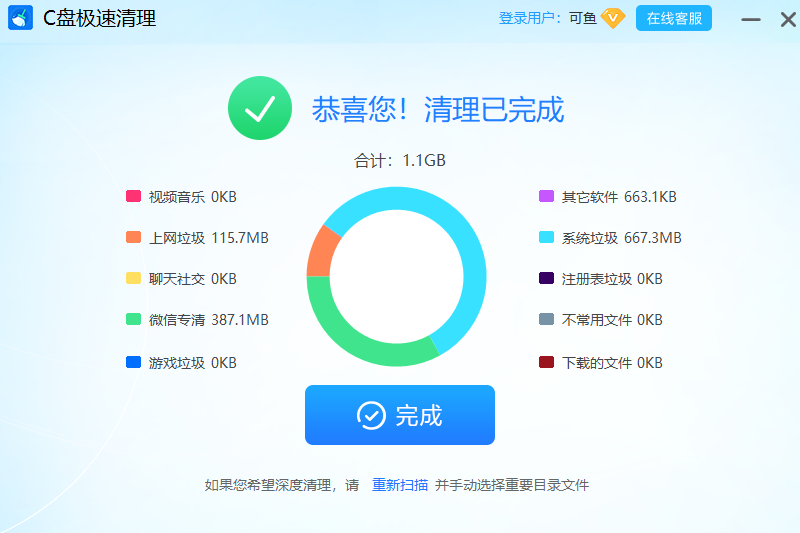Click the cyan 系统垃圾 legend swatch
The height and width of the screenshot is (533, 800).
coord(546,238)
